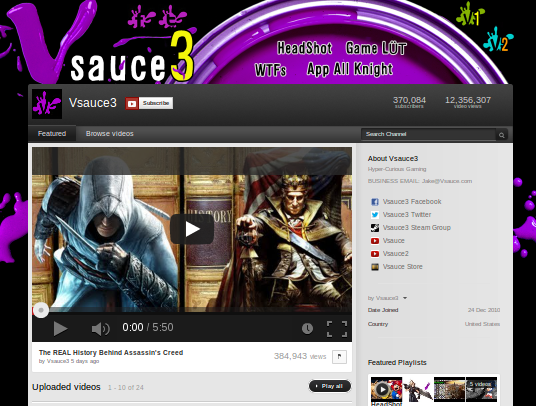536x406 pixels.
Task: Click the play button in player controls
Action: point(61,328)
